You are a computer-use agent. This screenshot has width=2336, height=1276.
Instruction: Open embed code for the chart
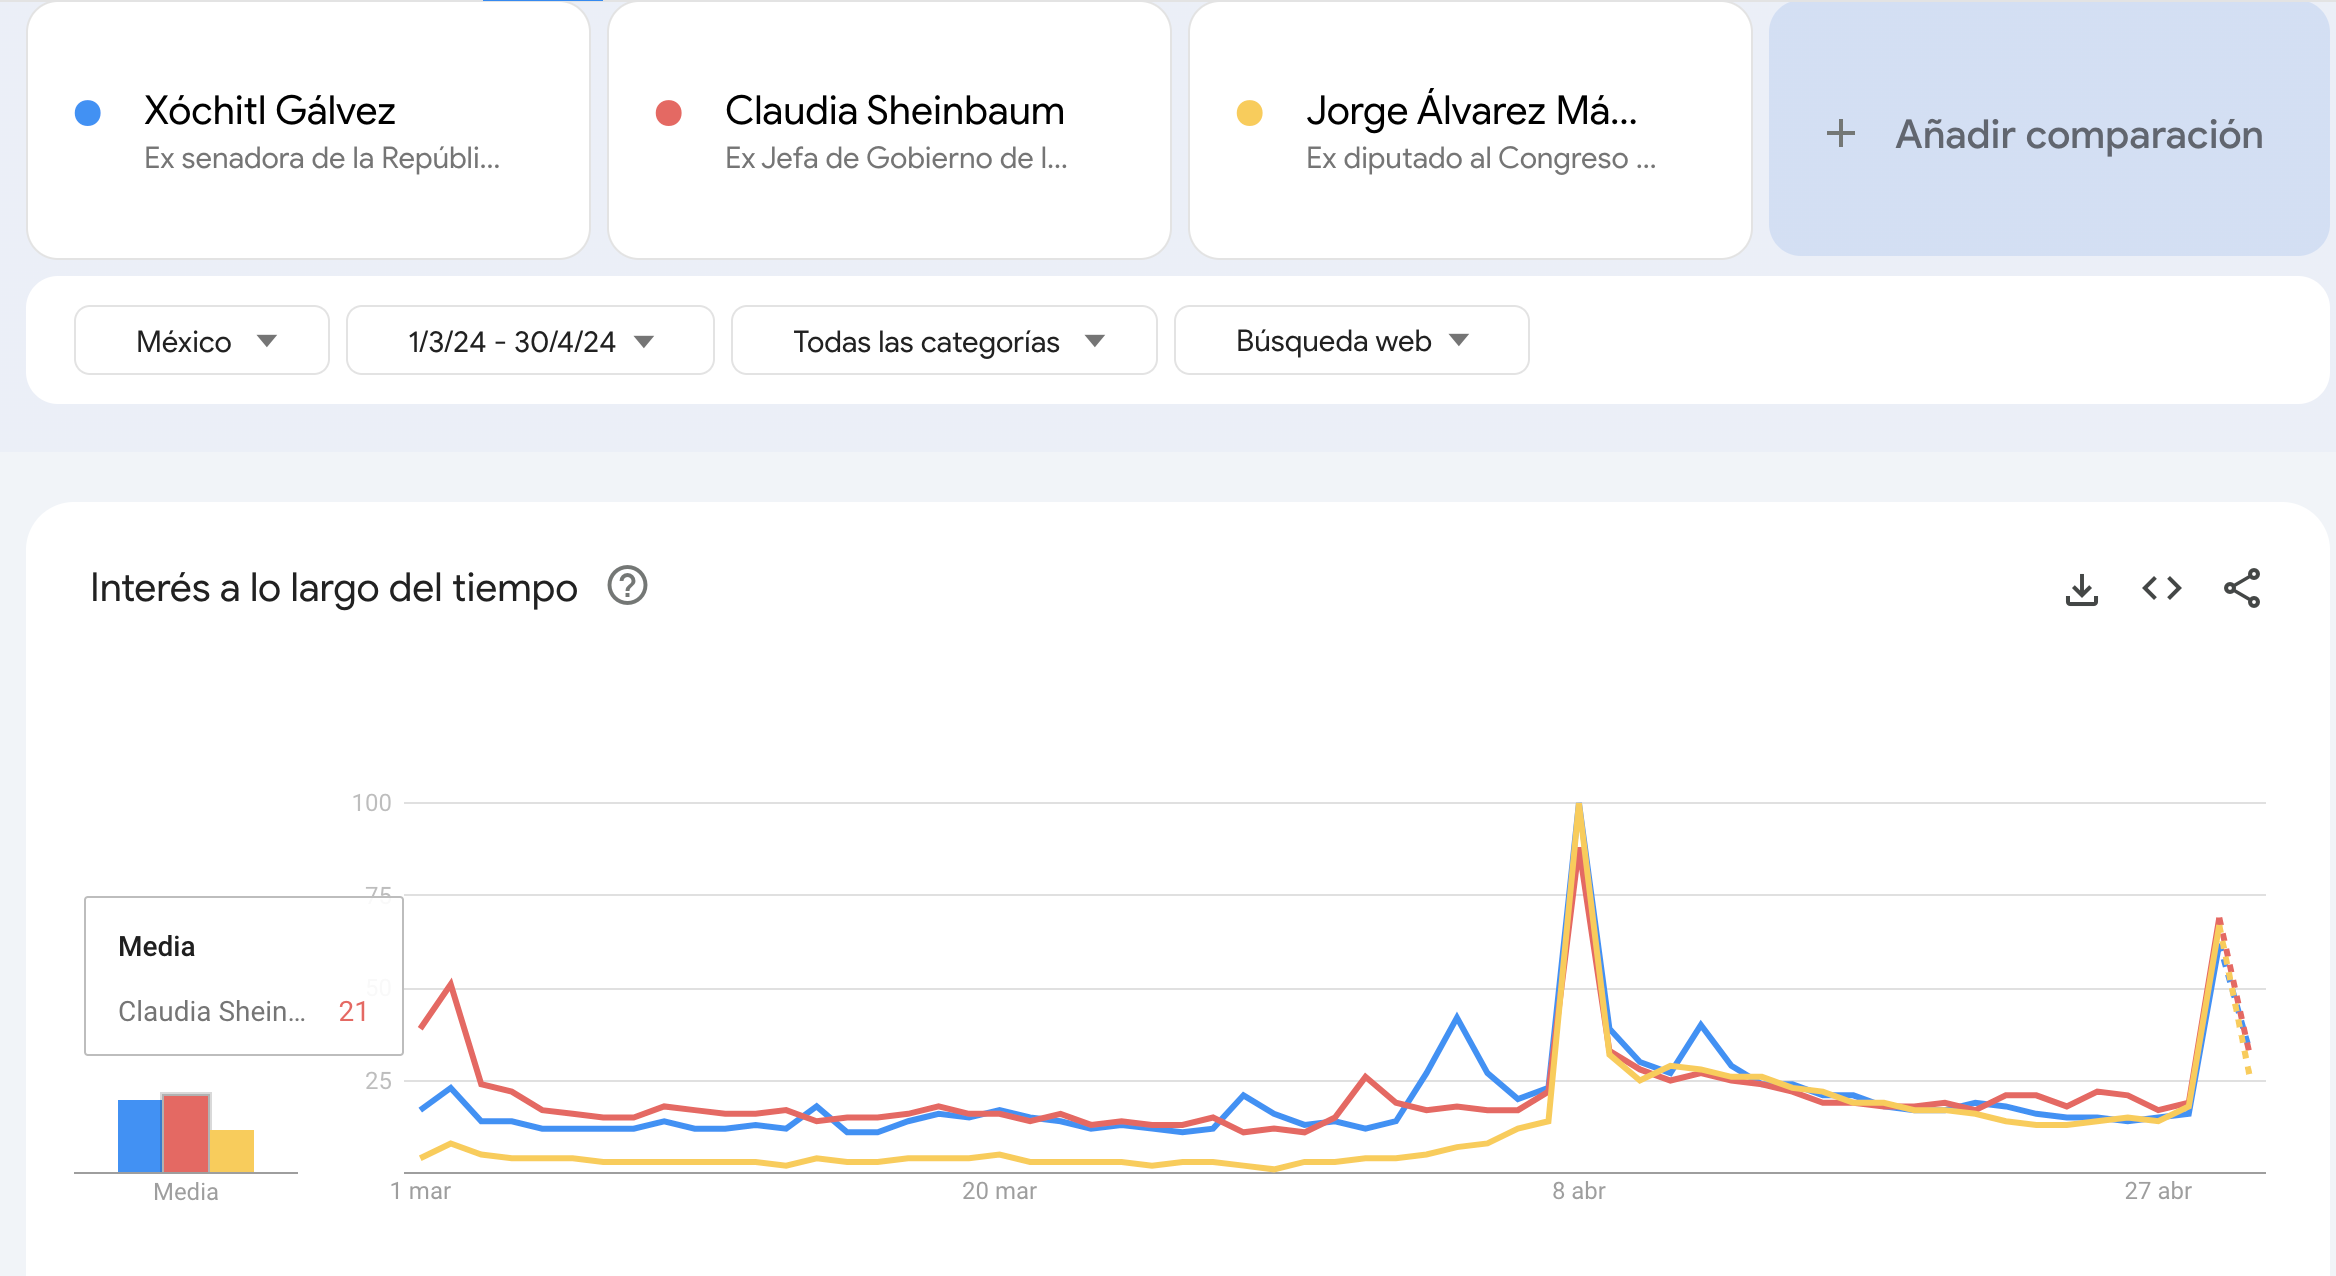(x=2161, y=589)
